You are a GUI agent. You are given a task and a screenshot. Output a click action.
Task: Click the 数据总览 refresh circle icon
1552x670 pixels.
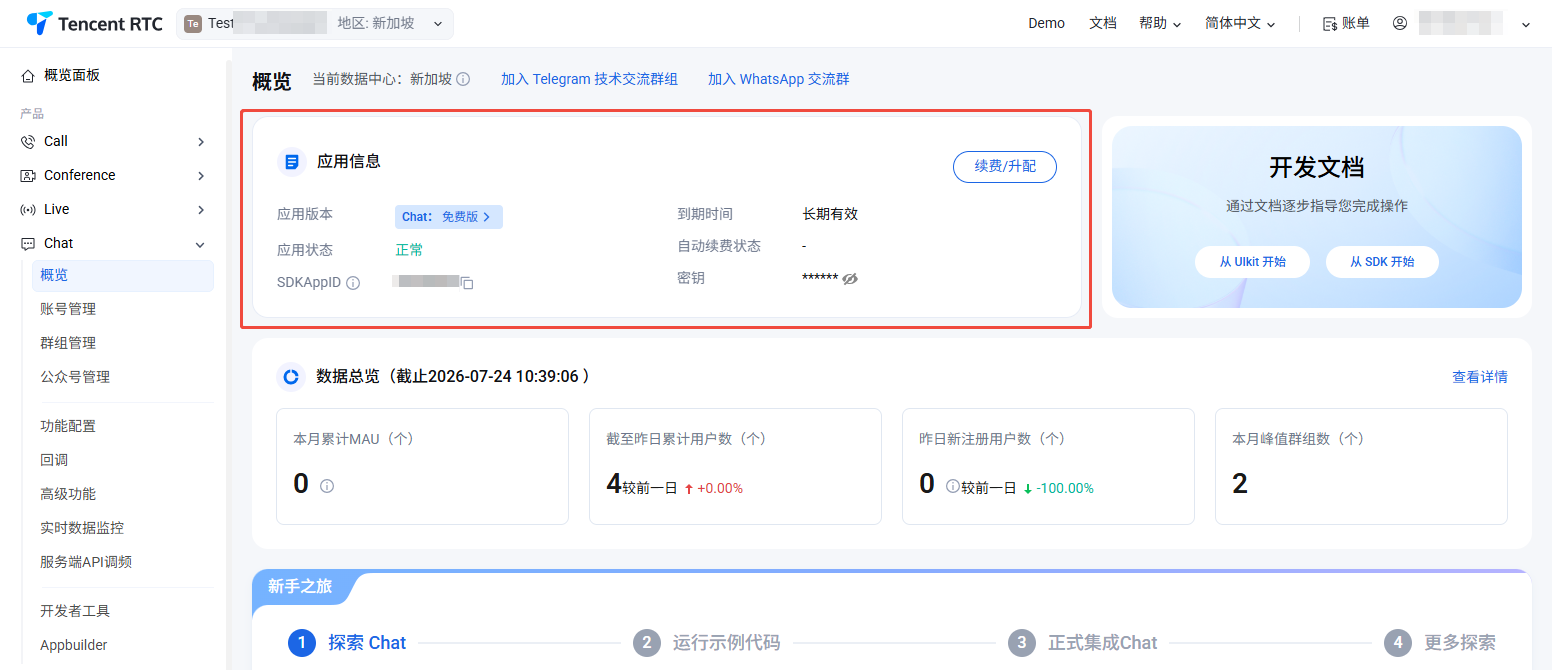pyautogui.click(x=291, y=377)
